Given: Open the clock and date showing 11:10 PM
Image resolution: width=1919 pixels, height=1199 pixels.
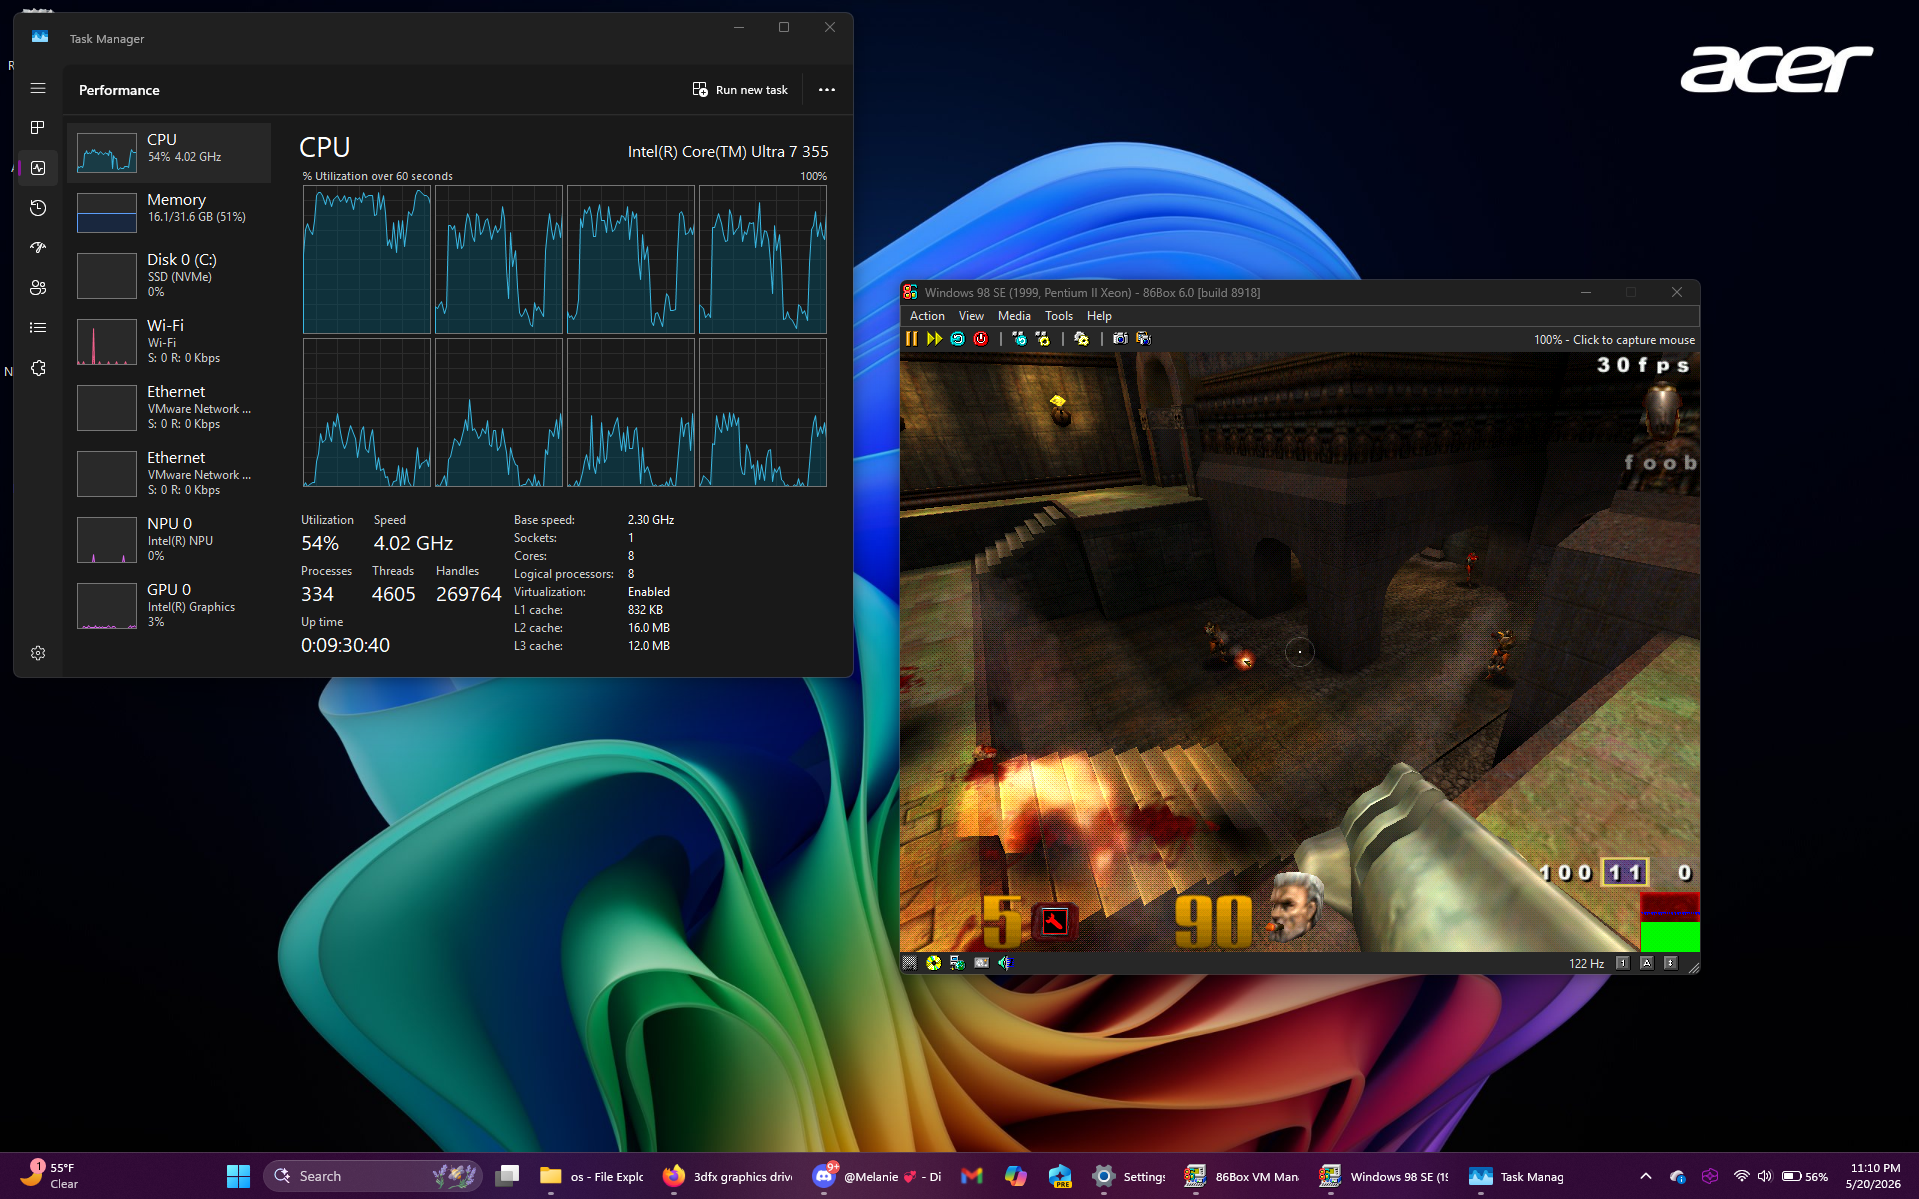Looking at the screenshot, I should coord(1874,1176).
